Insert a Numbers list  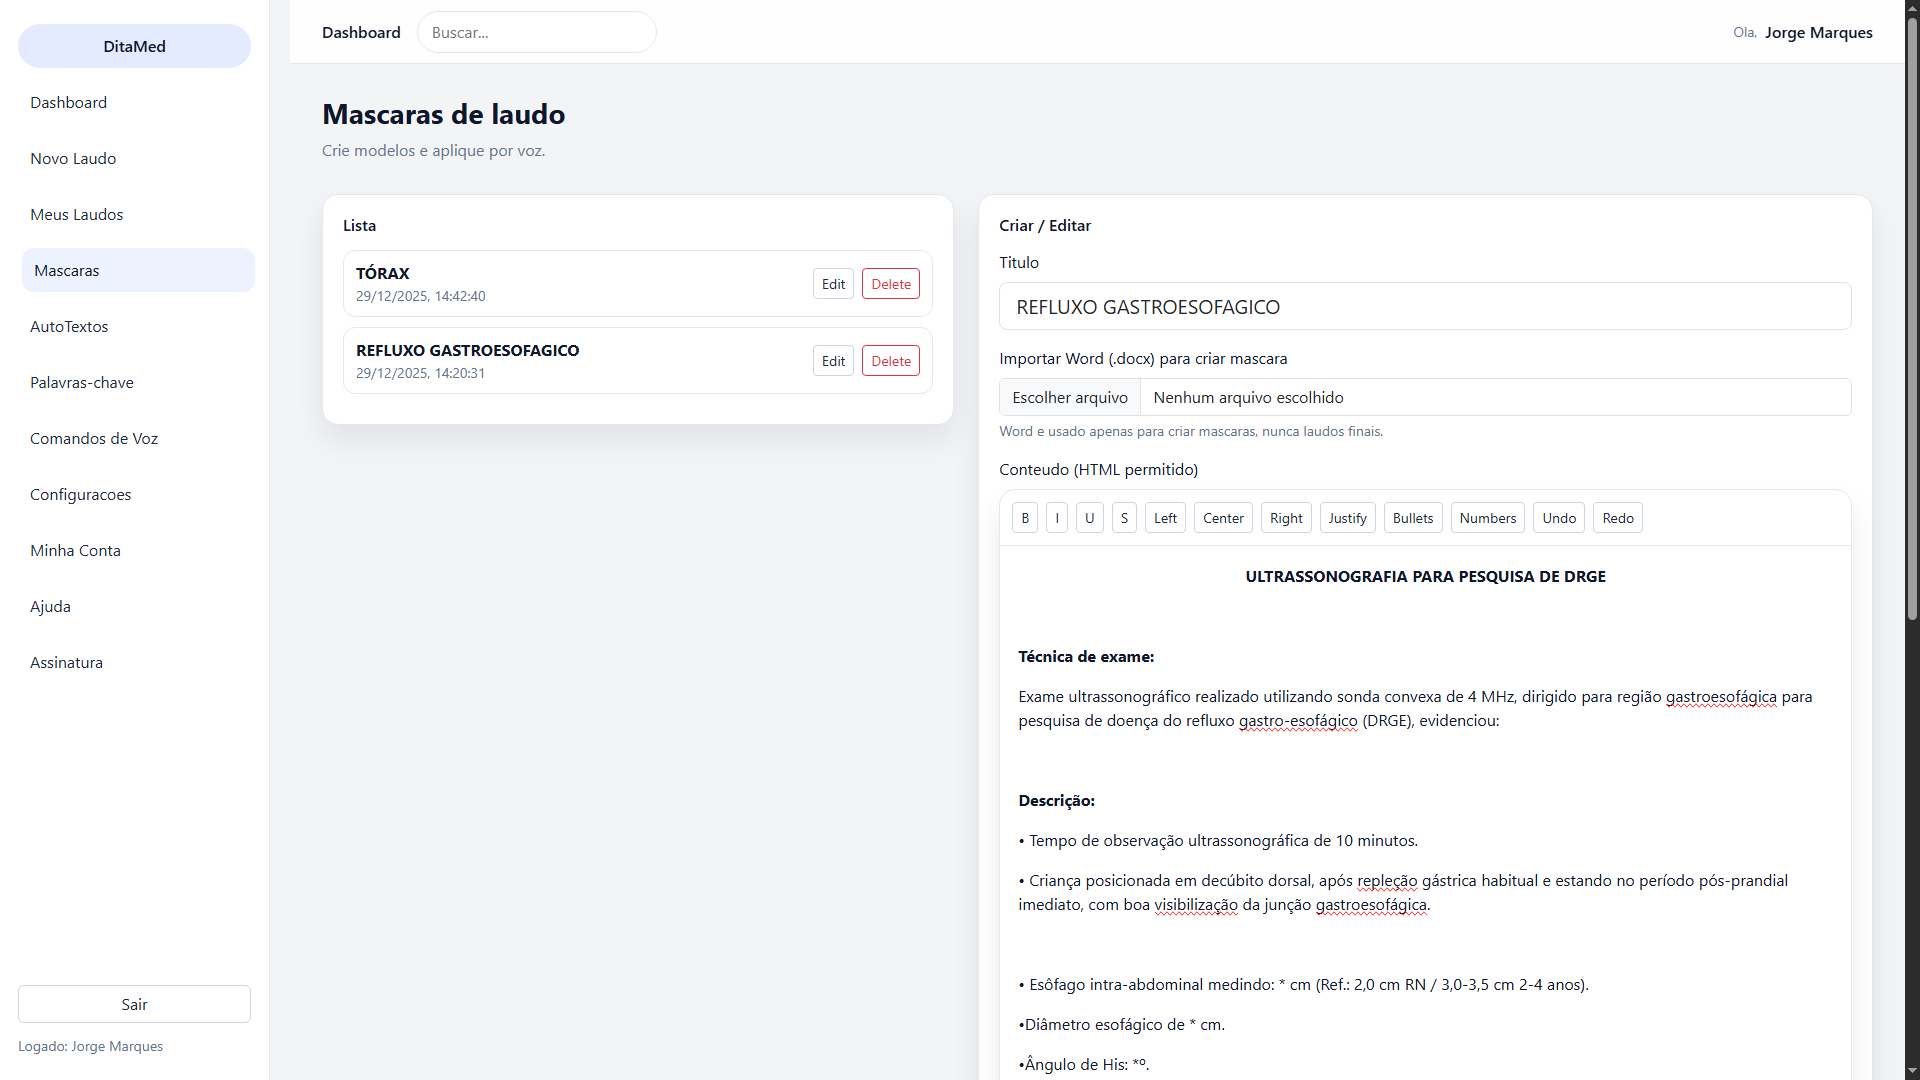[x=1487, y=518]
